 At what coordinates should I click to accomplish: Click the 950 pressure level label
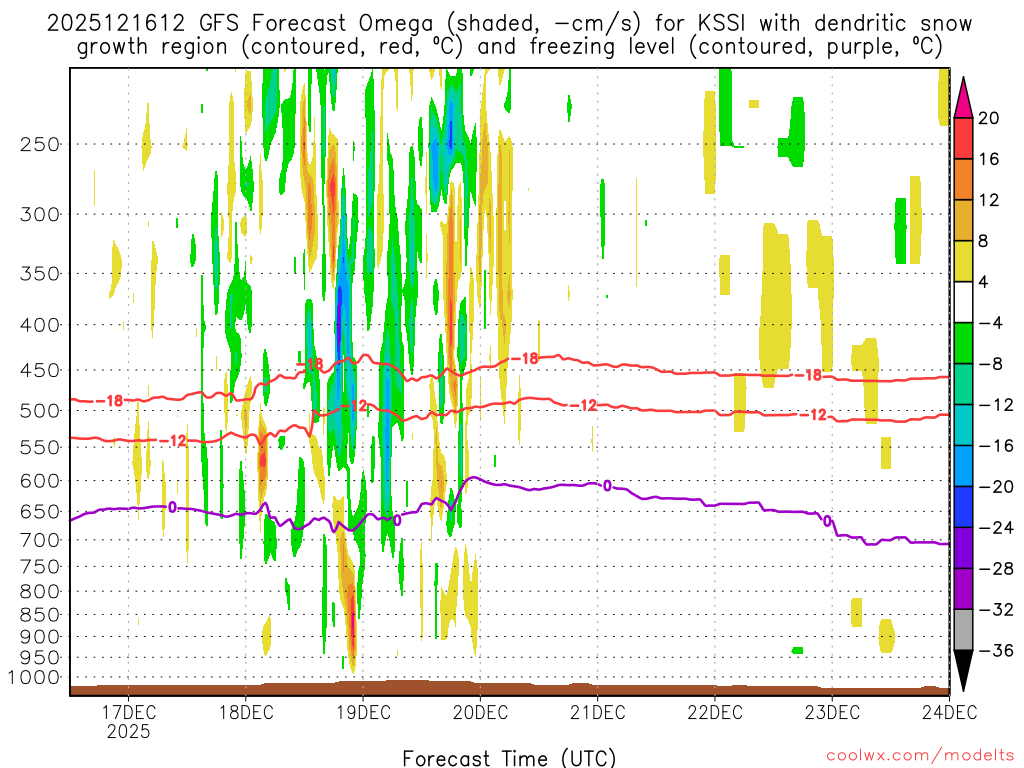click(x=40, y=657)
